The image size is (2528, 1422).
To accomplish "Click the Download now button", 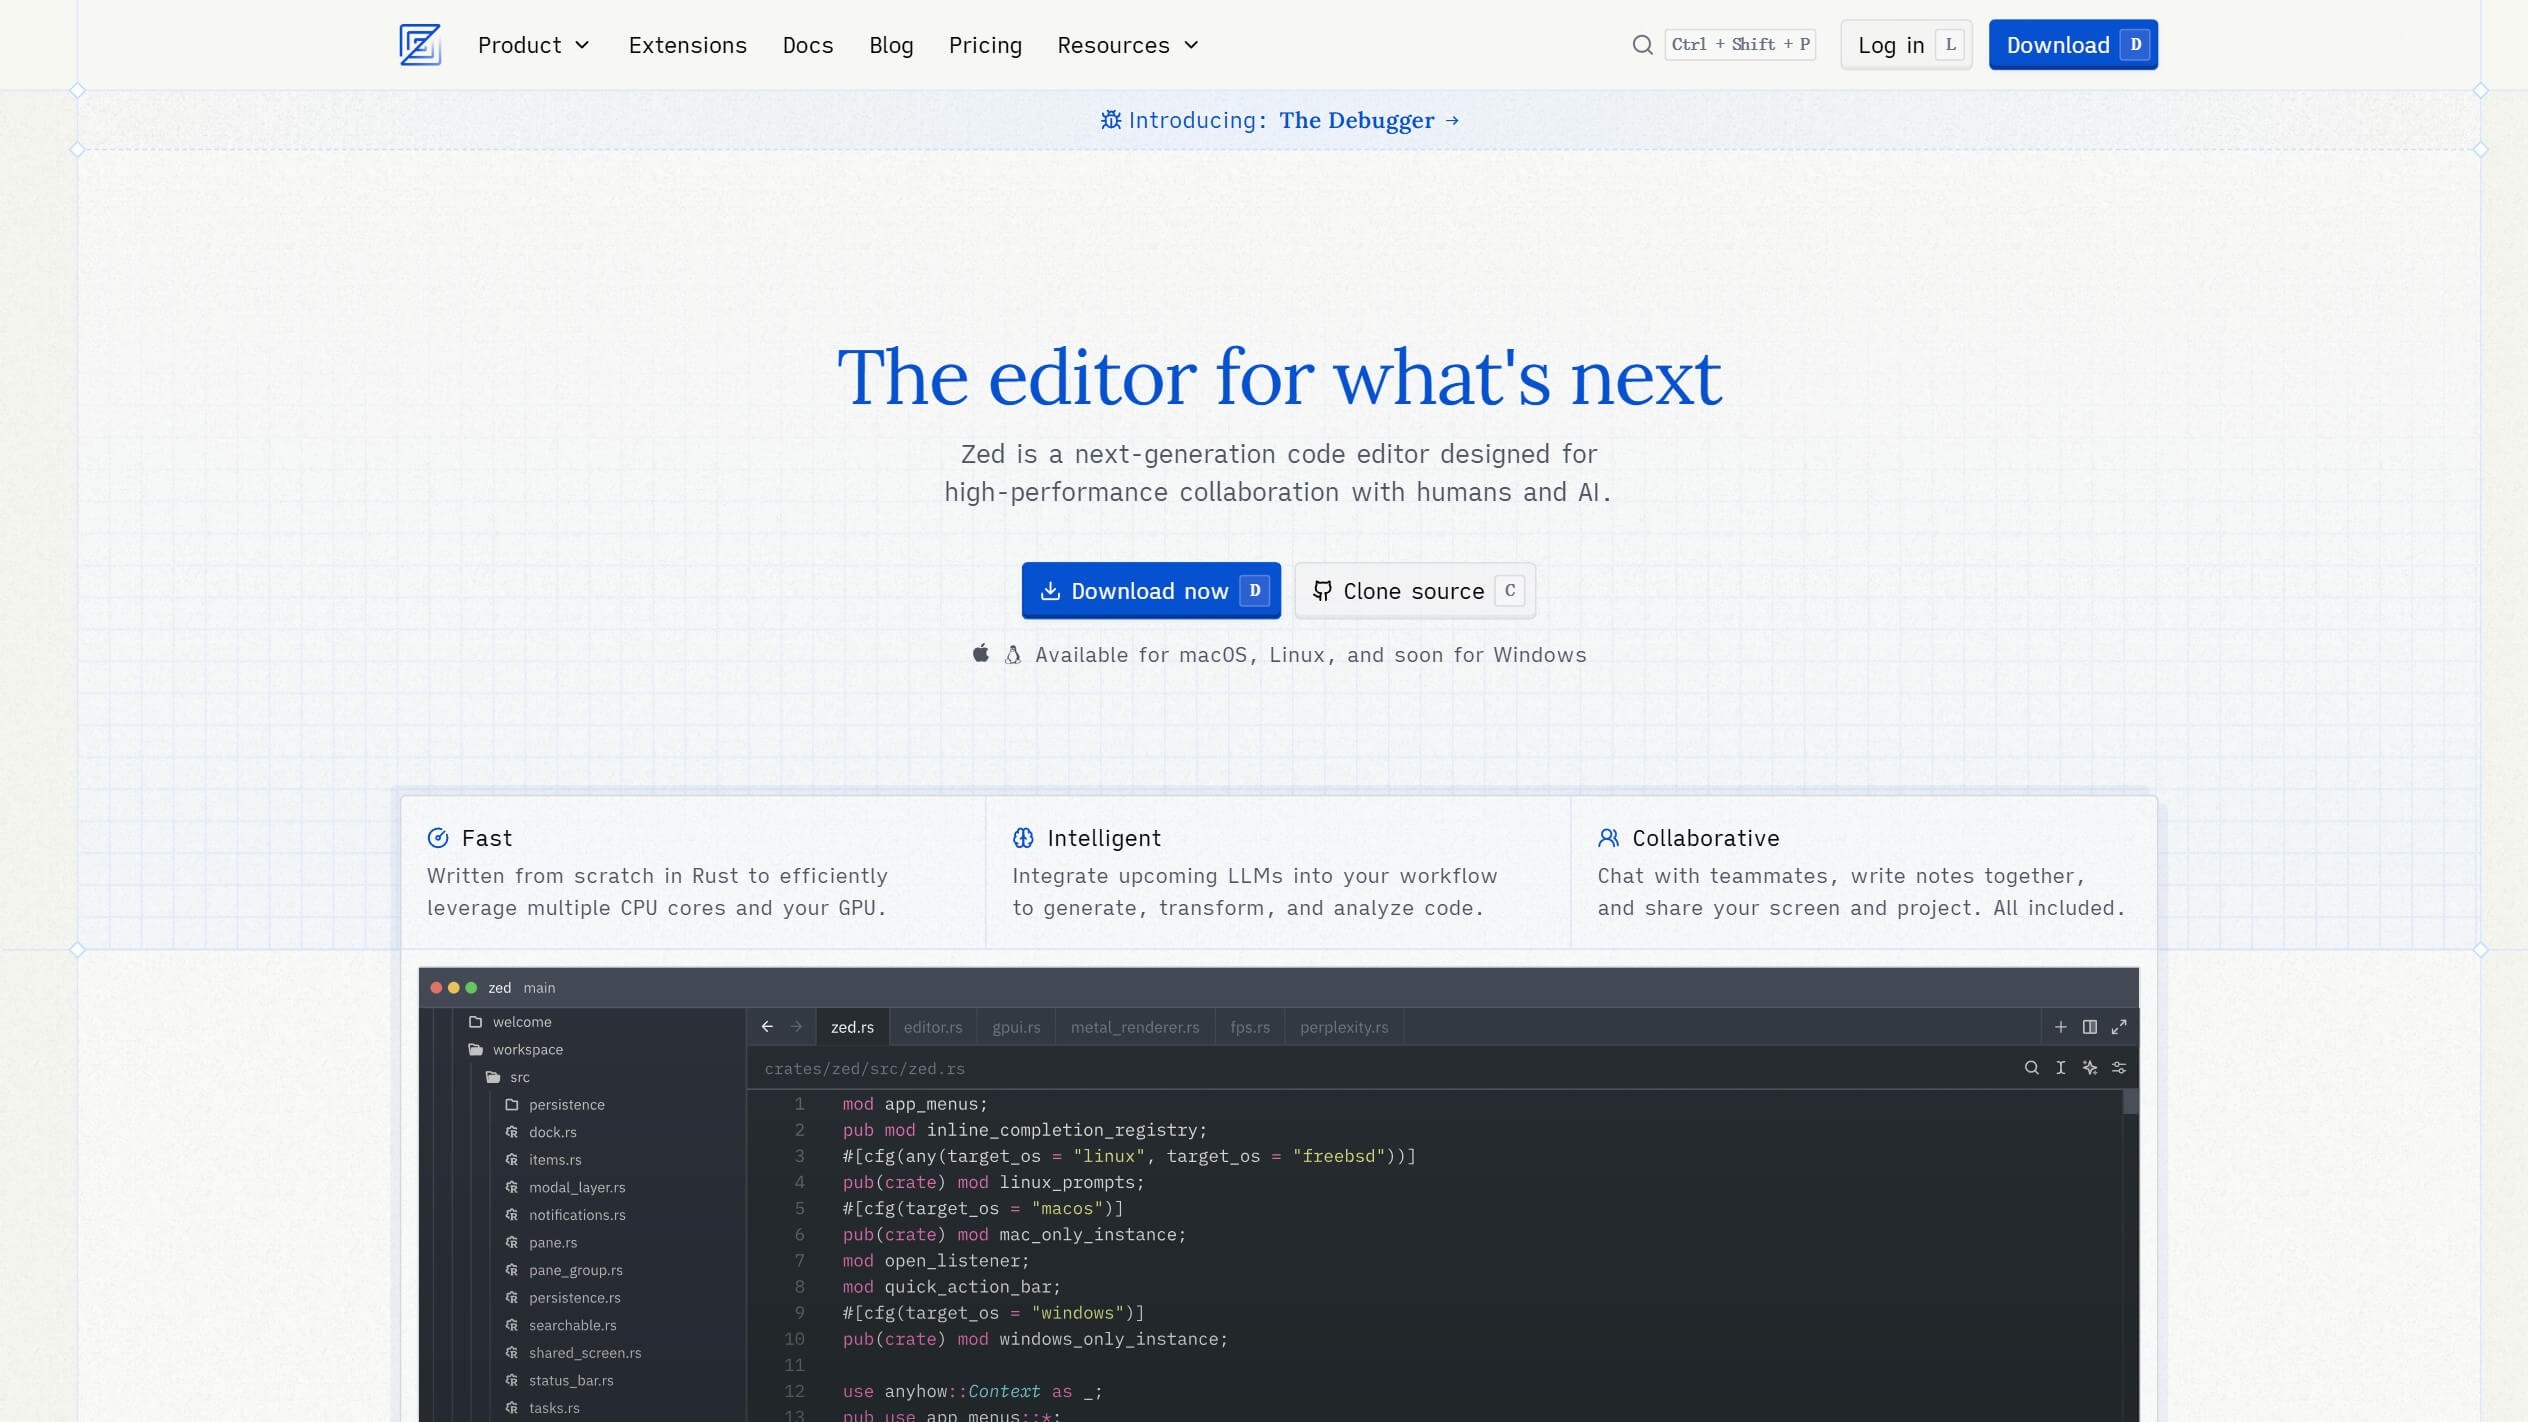I will (x=1150, y=591).
